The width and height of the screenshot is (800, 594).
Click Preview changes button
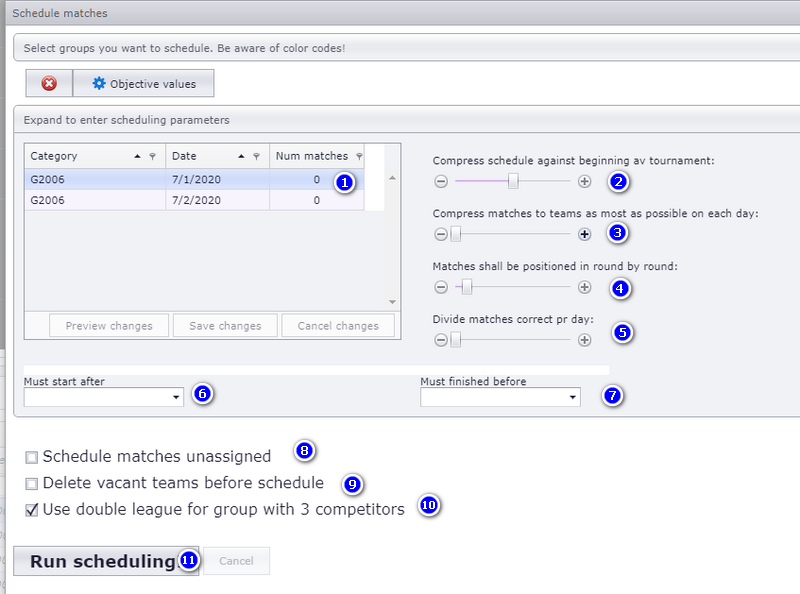109,326
